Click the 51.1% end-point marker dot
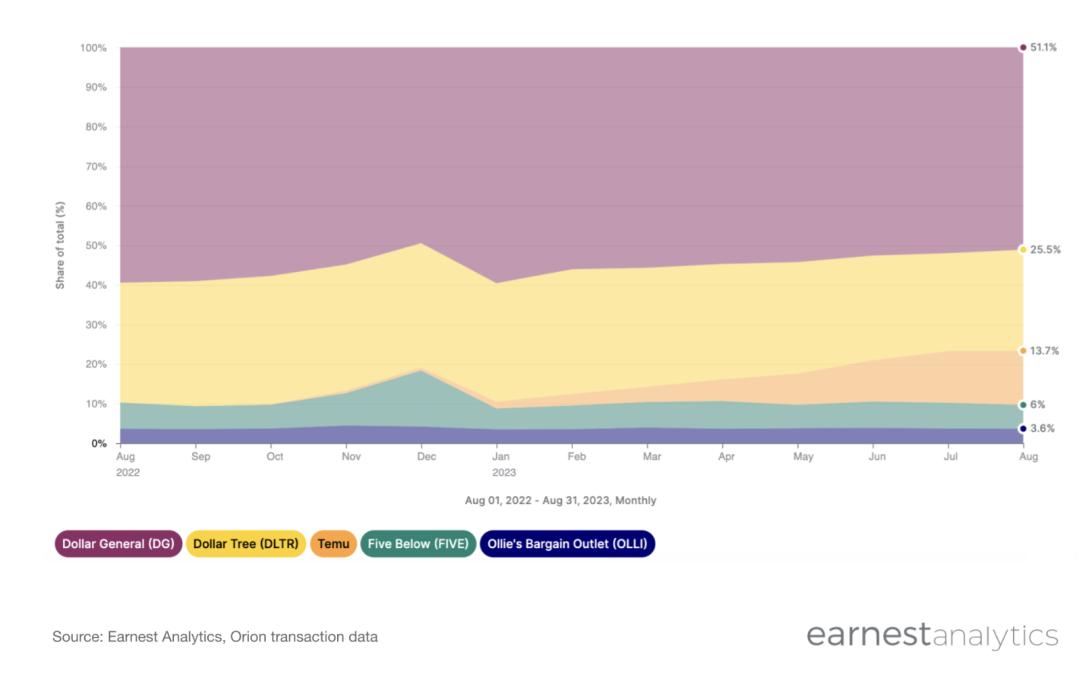Screen dimensions: 1080x682 pyautogui.click(x=1023, y=48)
